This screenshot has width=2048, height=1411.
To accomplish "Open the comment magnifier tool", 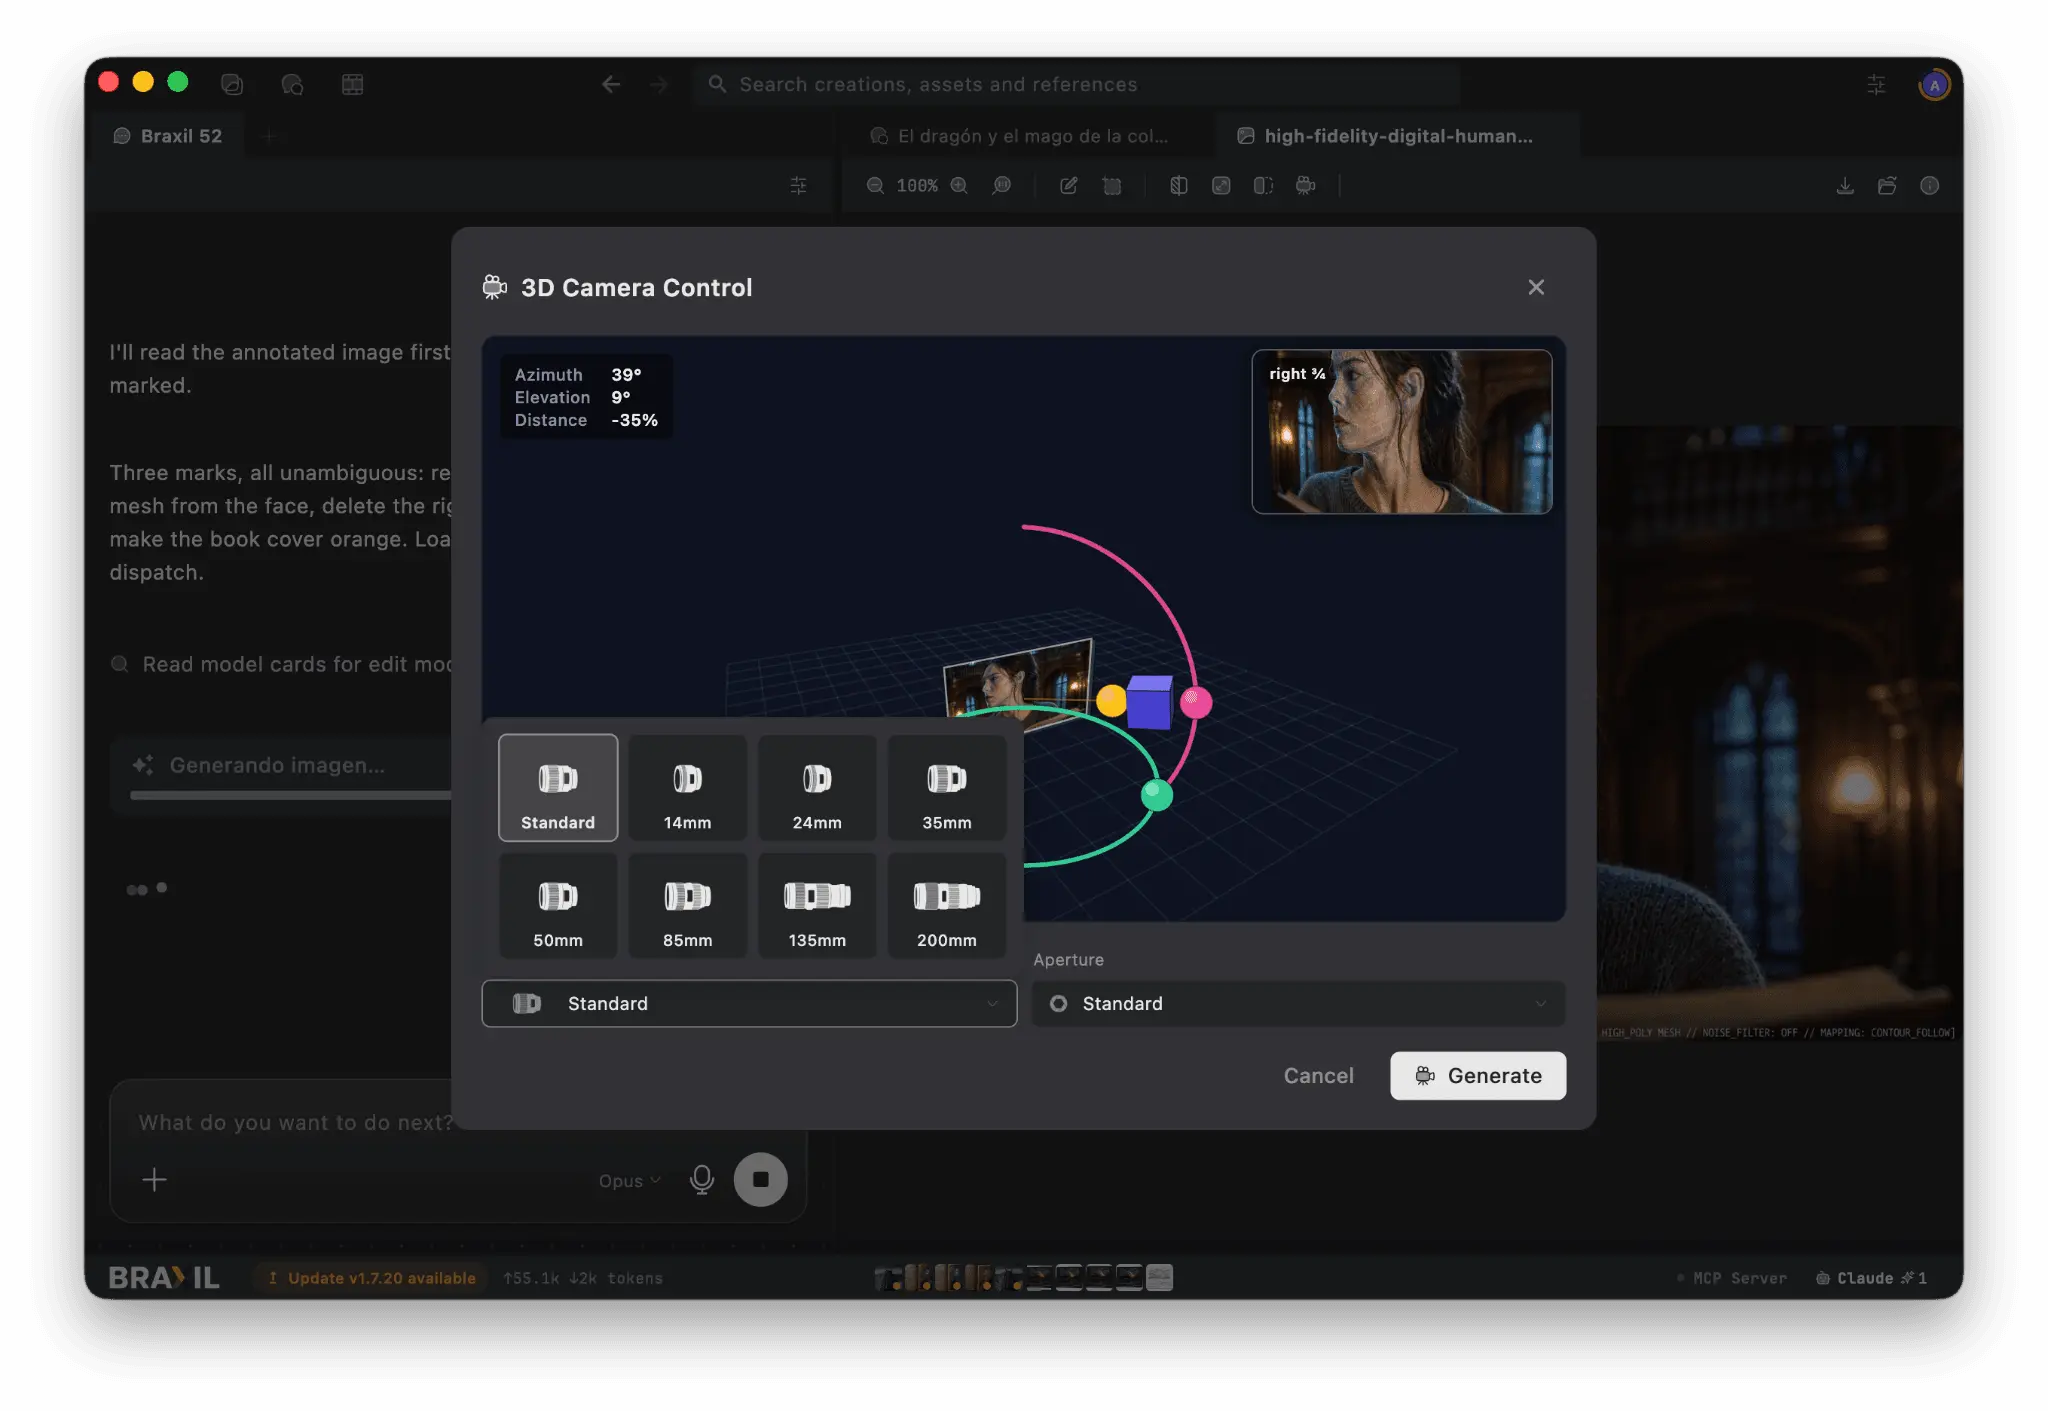I will [1001, 186].
